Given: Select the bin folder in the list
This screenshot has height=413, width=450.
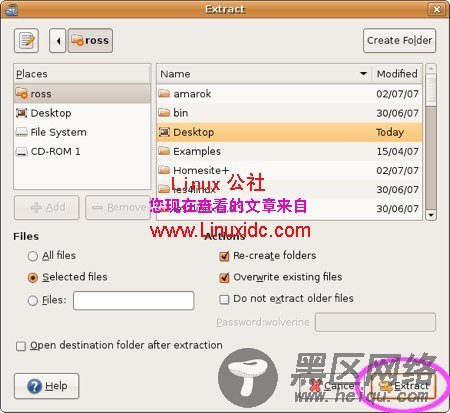Looking at the screenshot, I should (x=289, y=113).
